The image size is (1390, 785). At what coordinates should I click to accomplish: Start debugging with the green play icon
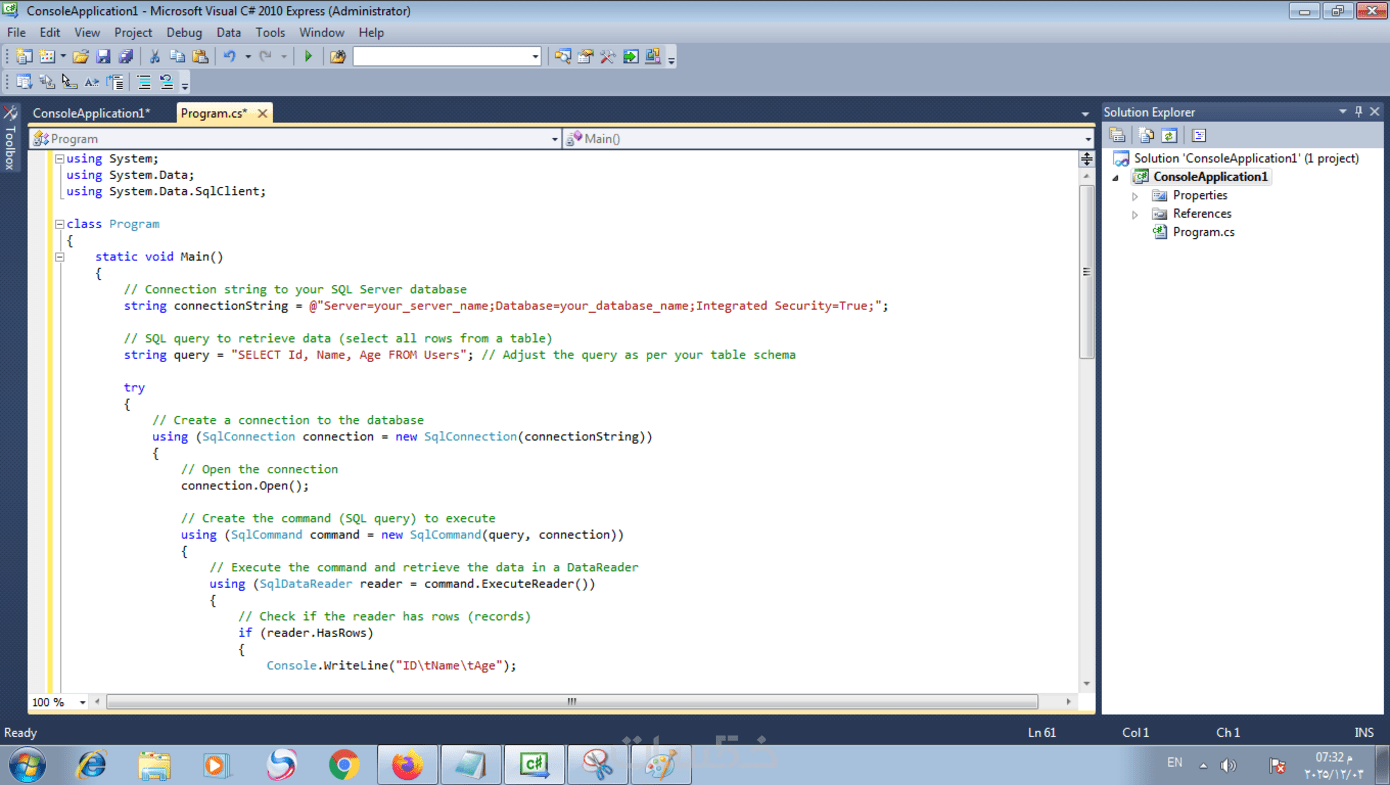pos(308,57)
